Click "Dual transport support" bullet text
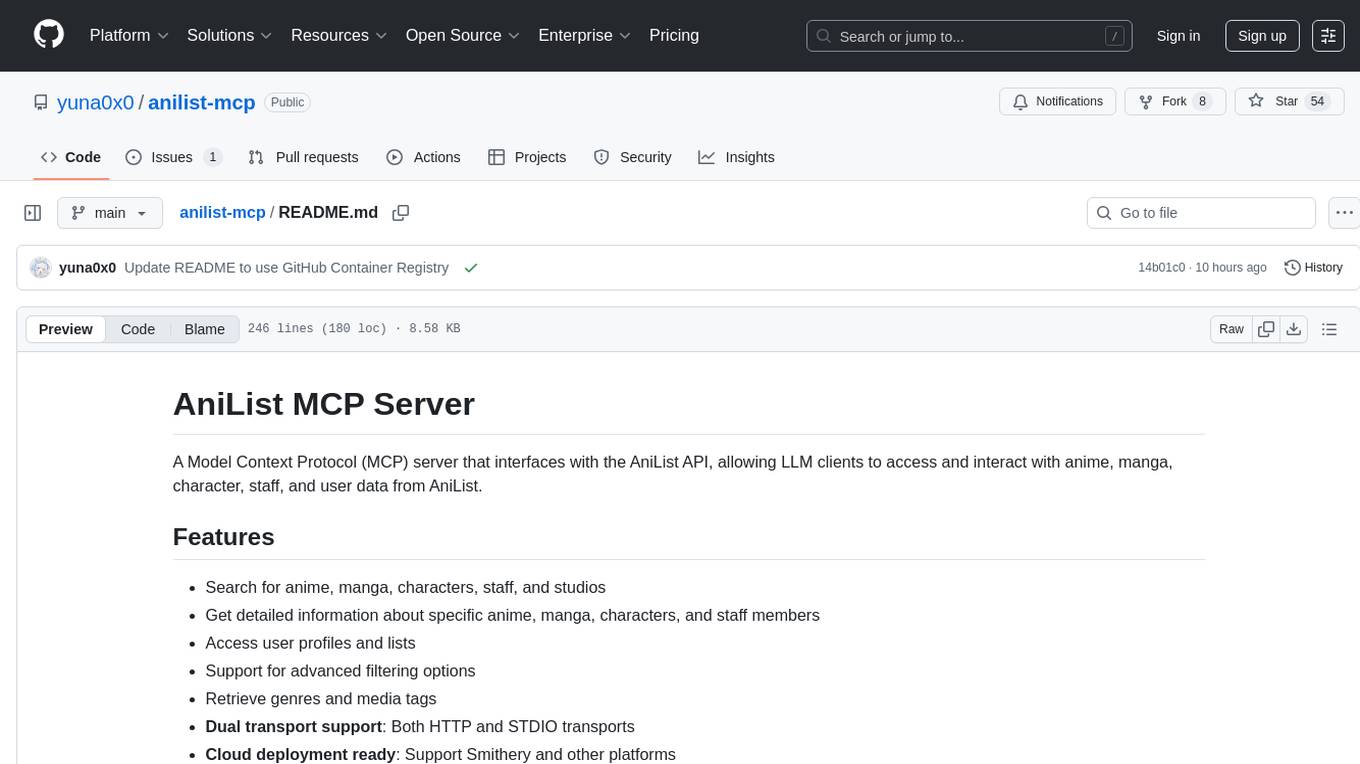 click(x=294, y=727)
